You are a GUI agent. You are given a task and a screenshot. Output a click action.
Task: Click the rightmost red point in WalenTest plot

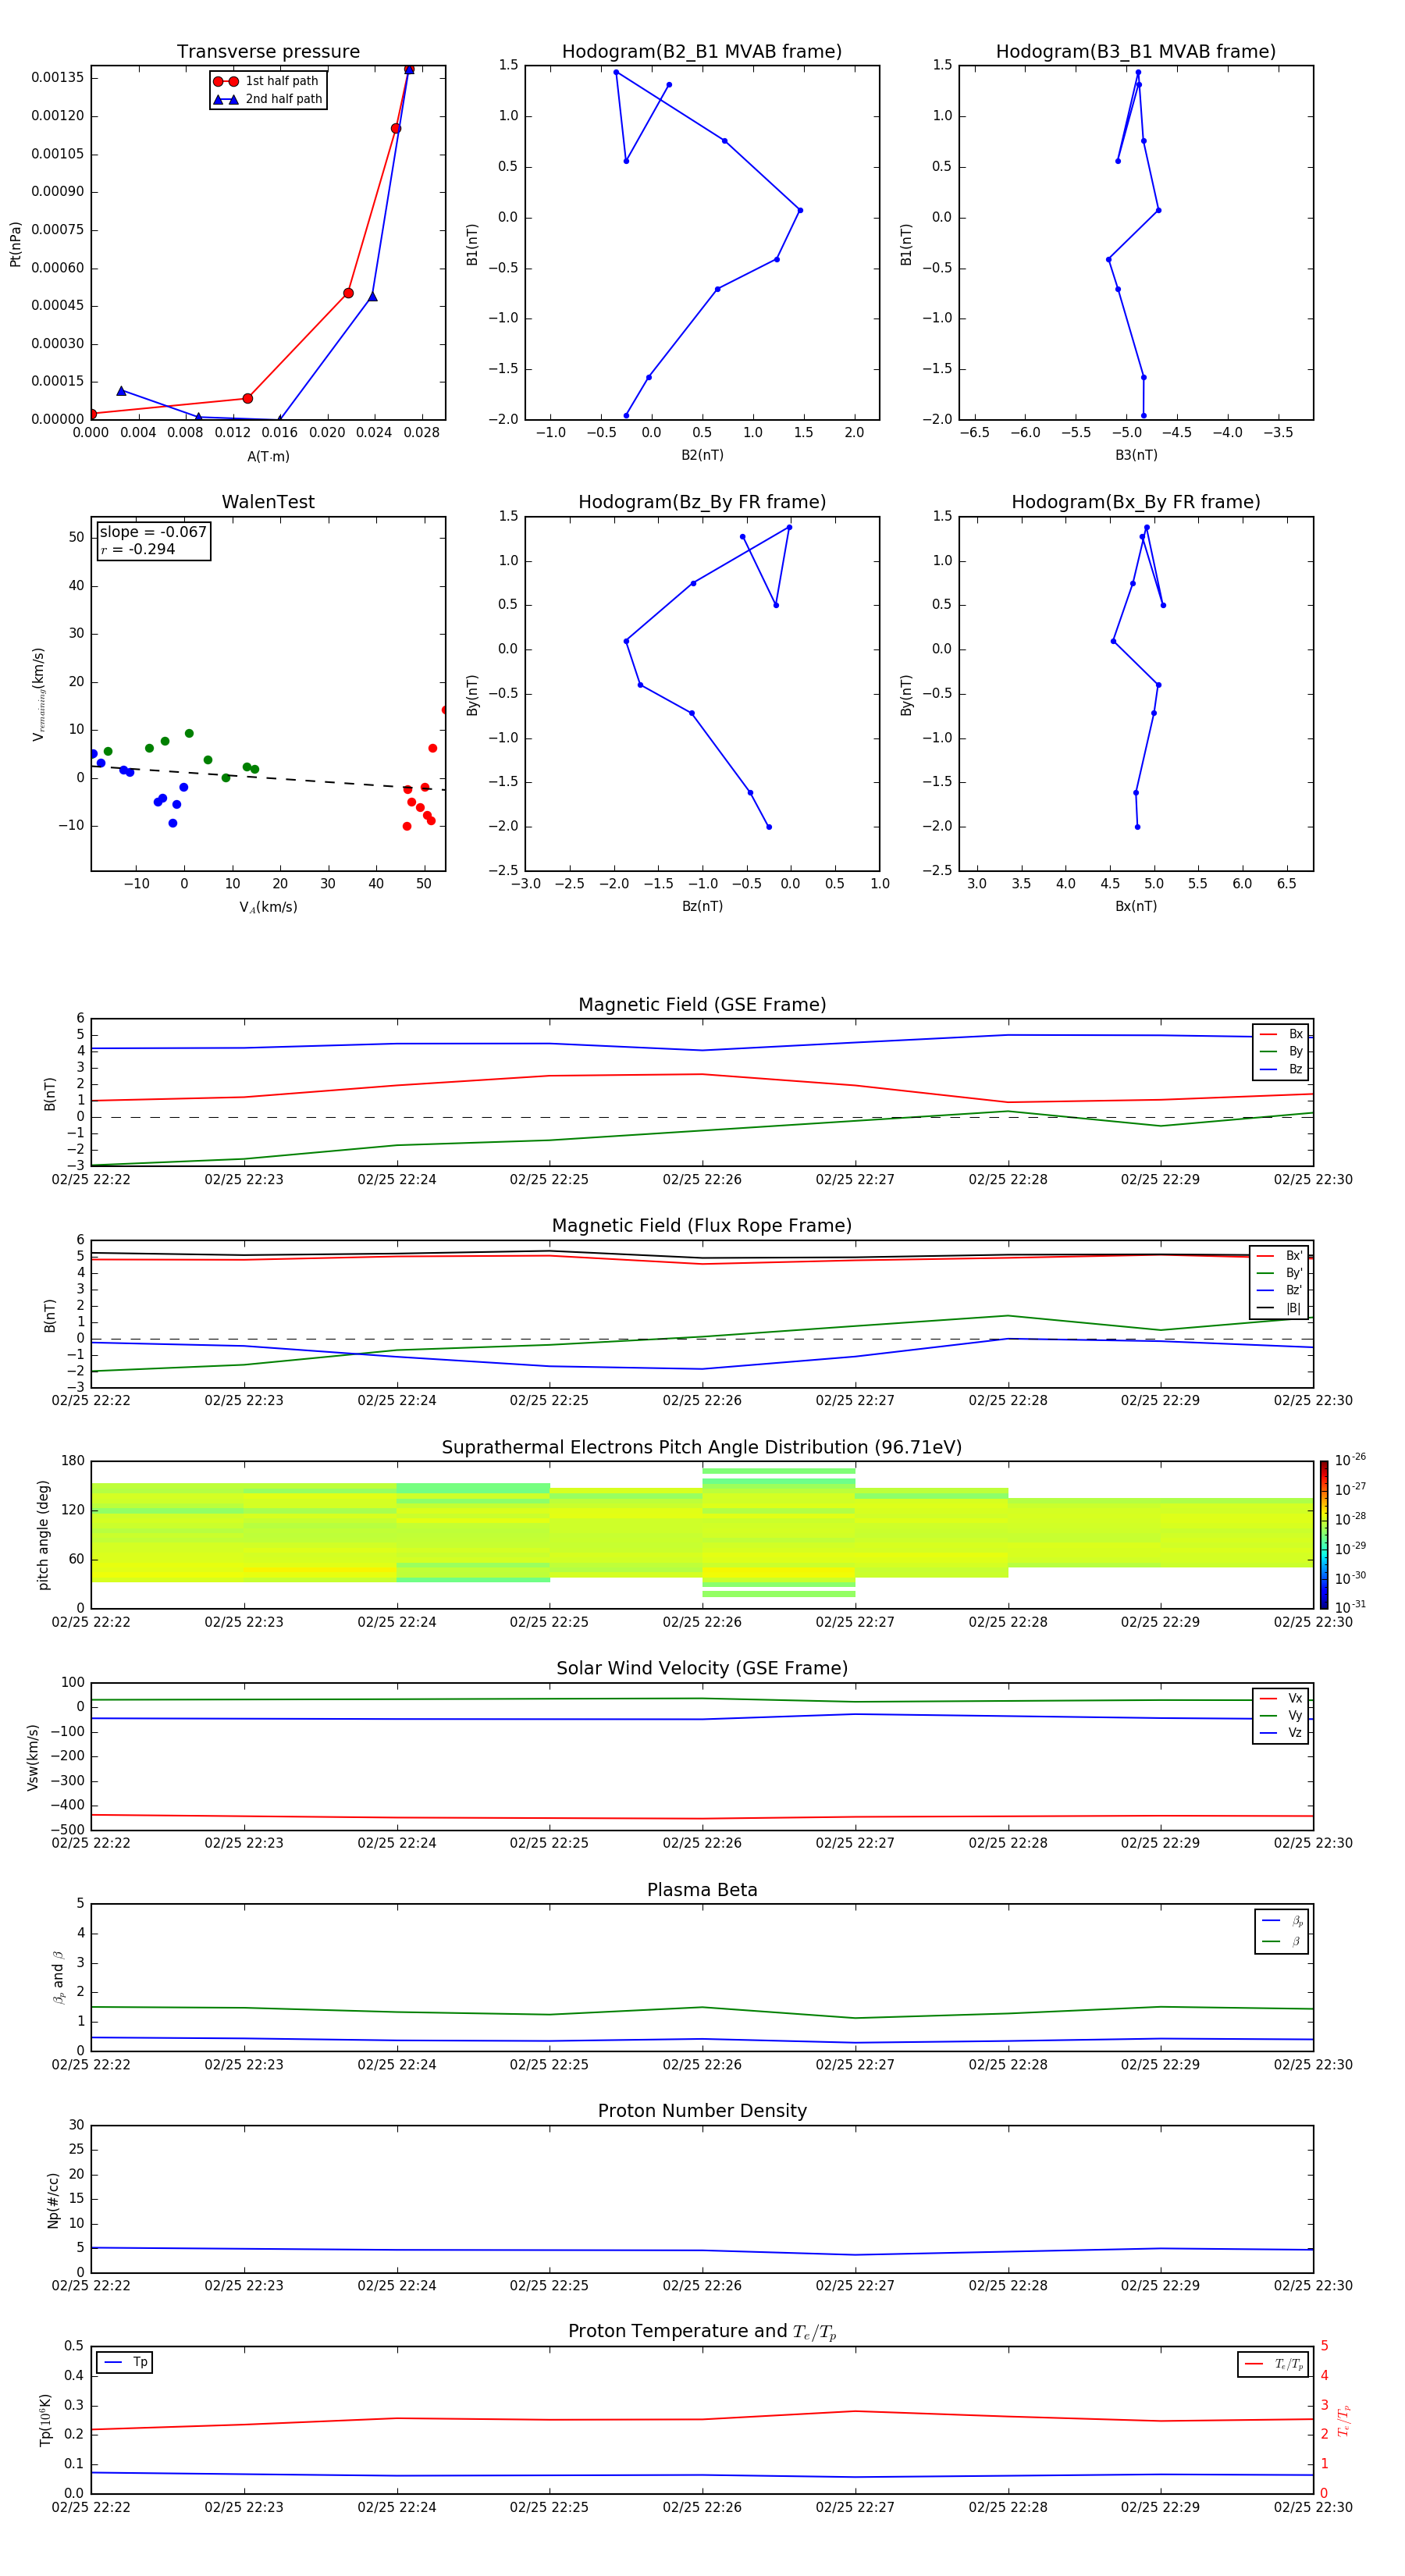(444, 710)
